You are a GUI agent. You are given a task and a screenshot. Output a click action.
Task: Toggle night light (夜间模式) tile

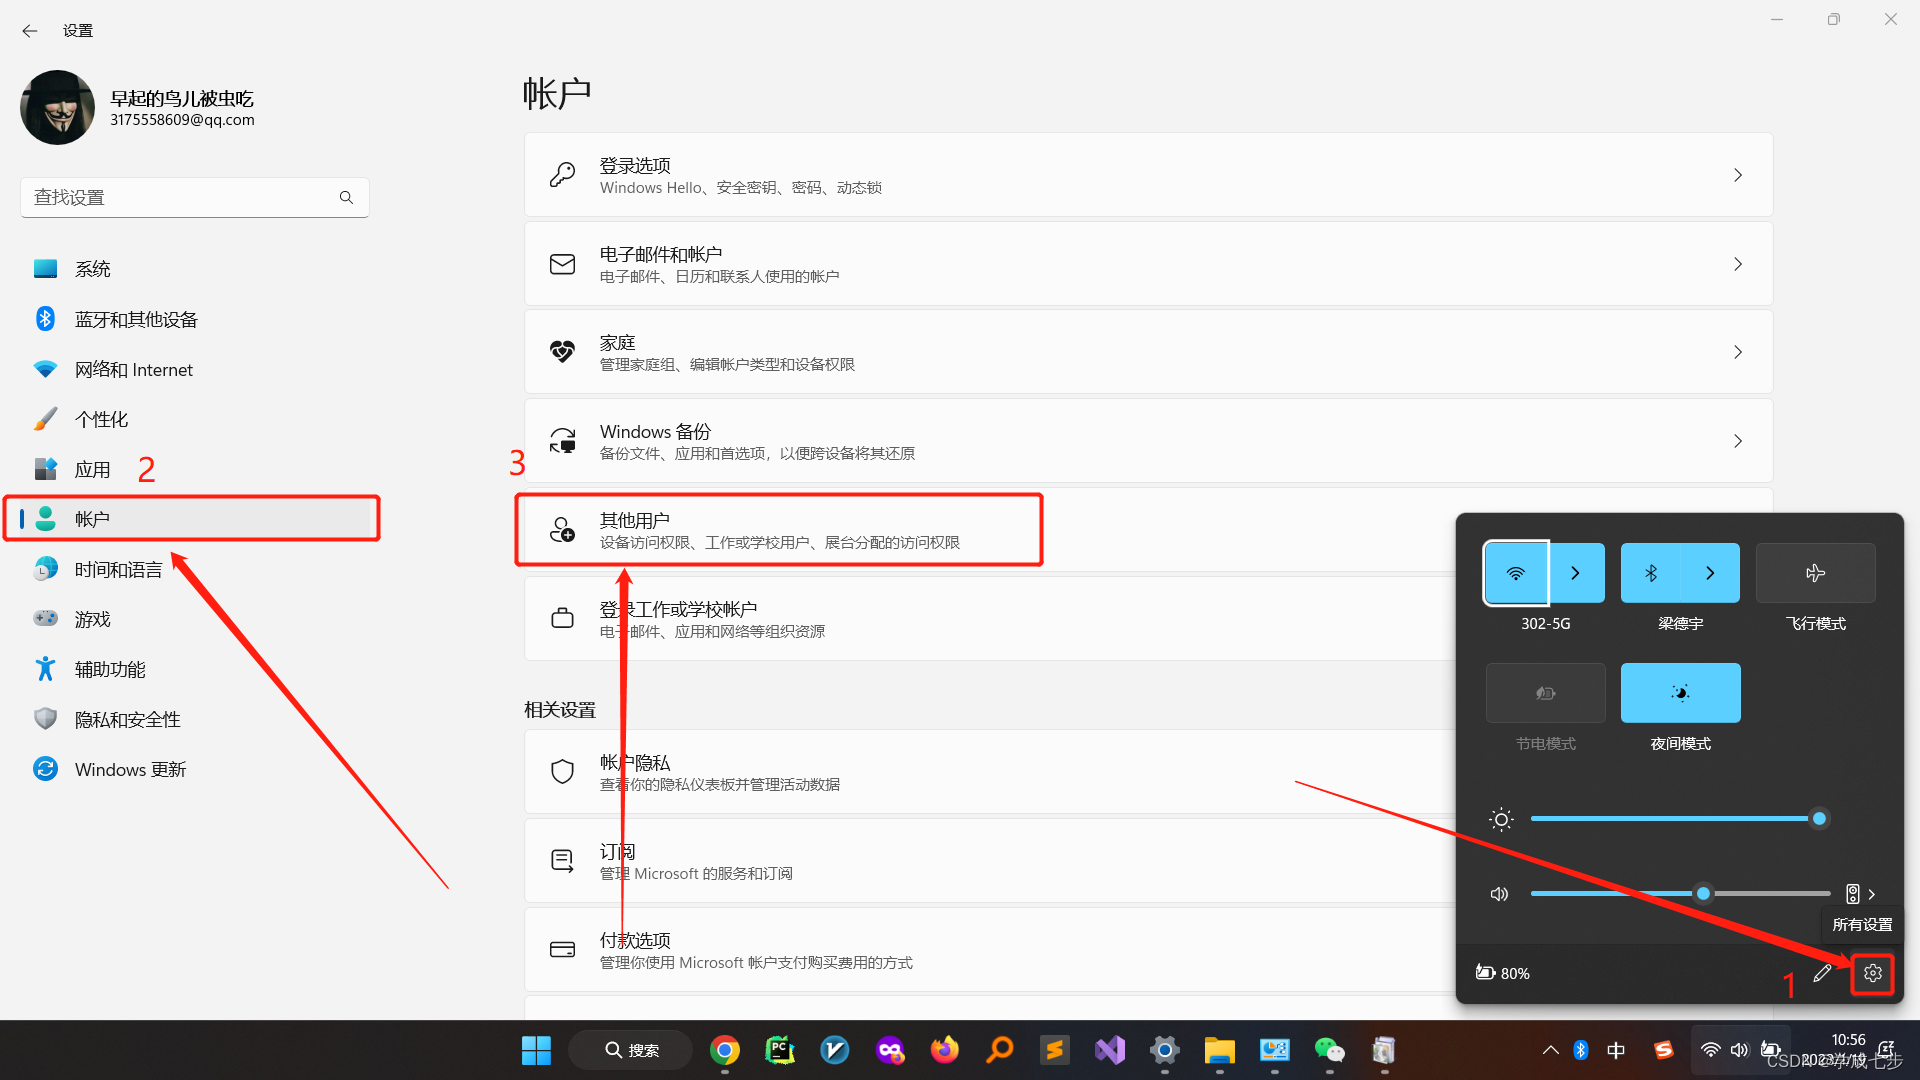(x=1680, y=693)
